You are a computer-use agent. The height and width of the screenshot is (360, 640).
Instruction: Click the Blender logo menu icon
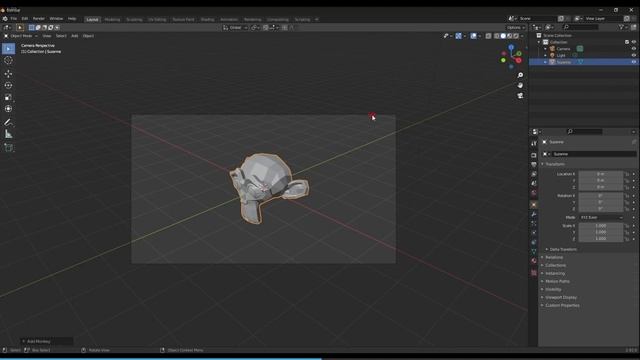click(x=5, y=19)
